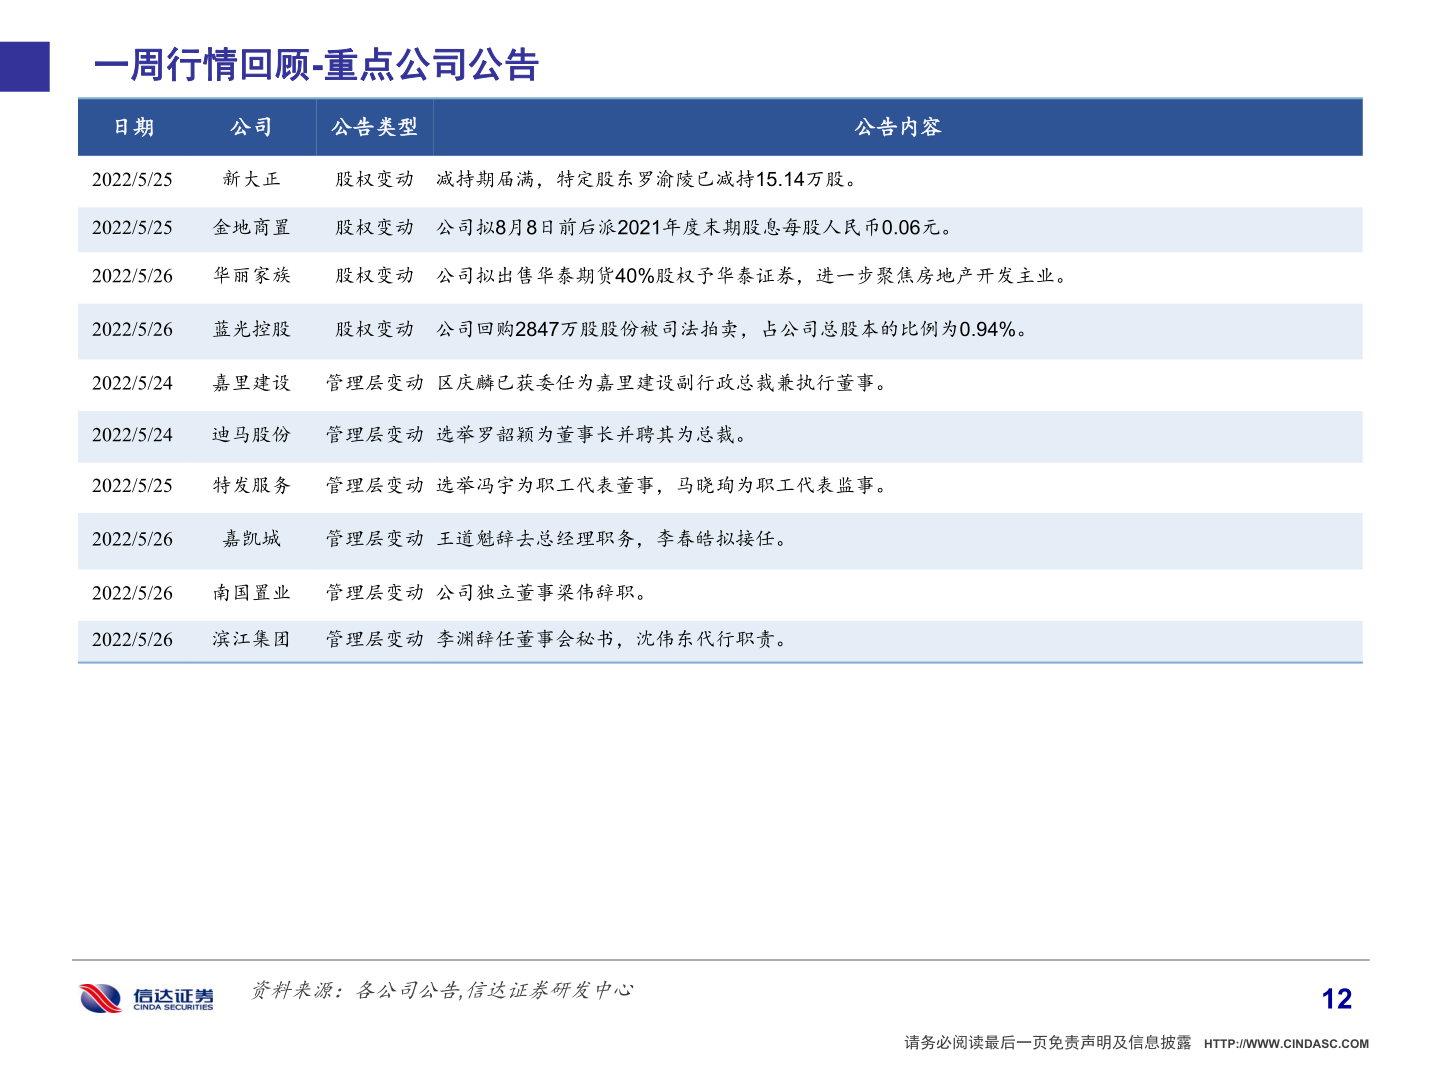This screenshot has height=1080, width=1440.
Task: Click announcement about 冯宇为职工代表董事
Action: (x=662, y=486)
